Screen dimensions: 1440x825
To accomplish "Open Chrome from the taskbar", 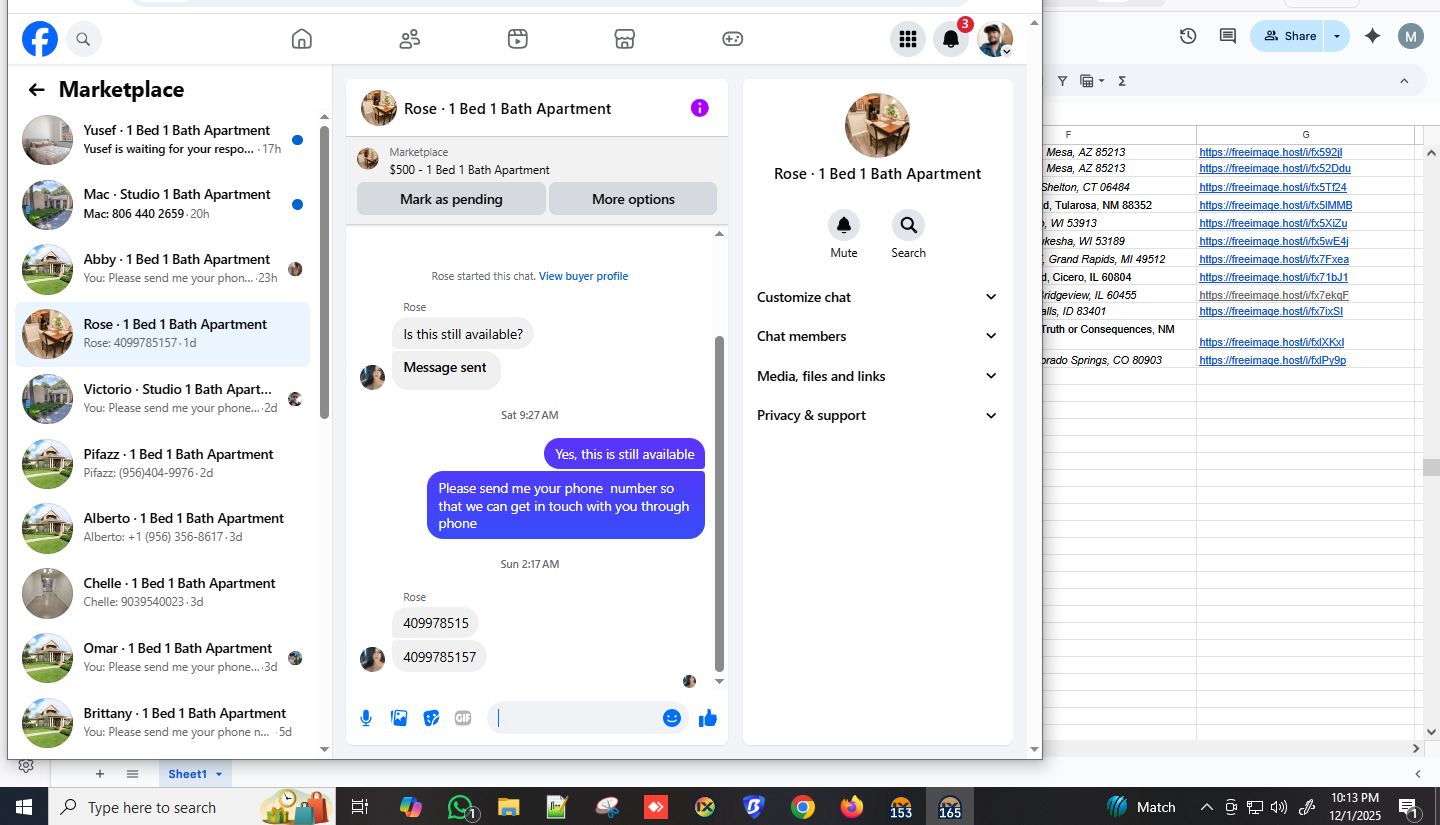I will pos(803,807).
